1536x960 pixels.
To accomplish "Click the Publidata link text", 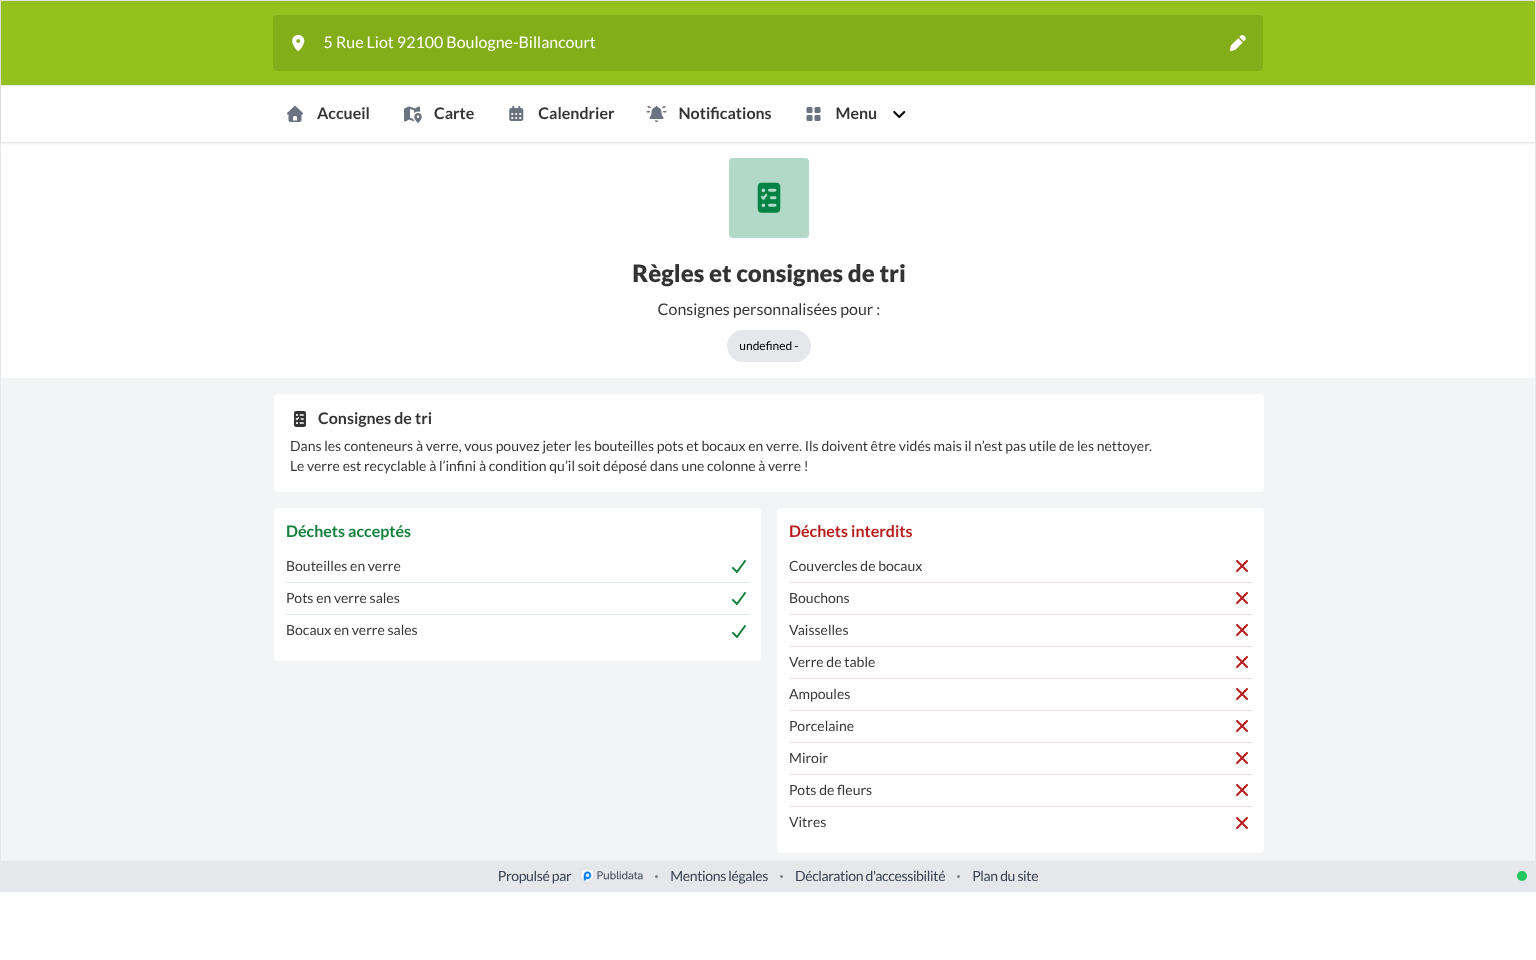I will click(620, 876).
